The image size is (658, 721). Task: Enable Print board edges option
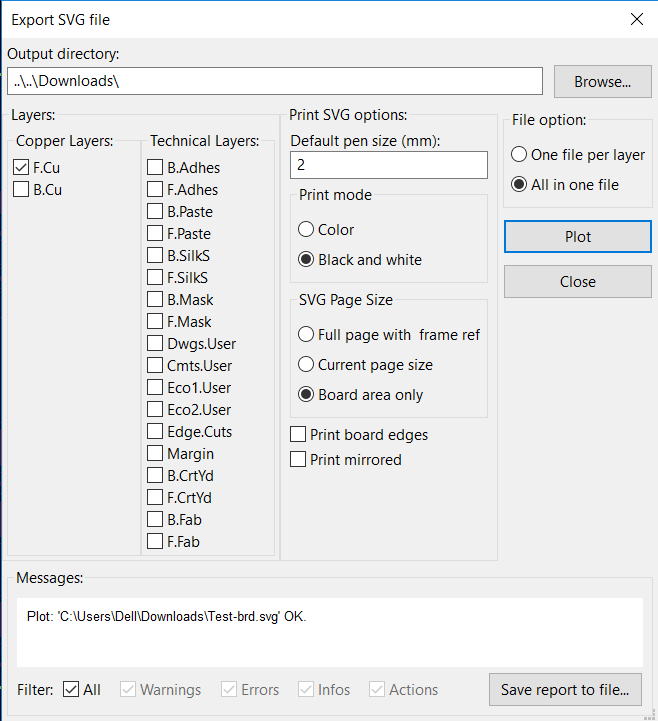[x=298, y=435]
